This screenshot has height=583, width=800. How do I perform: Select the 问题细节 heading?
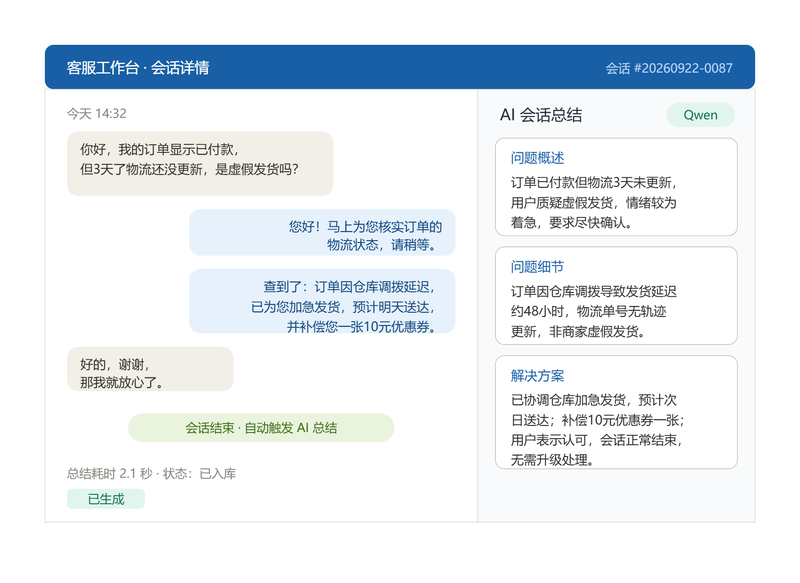point(537,267)
